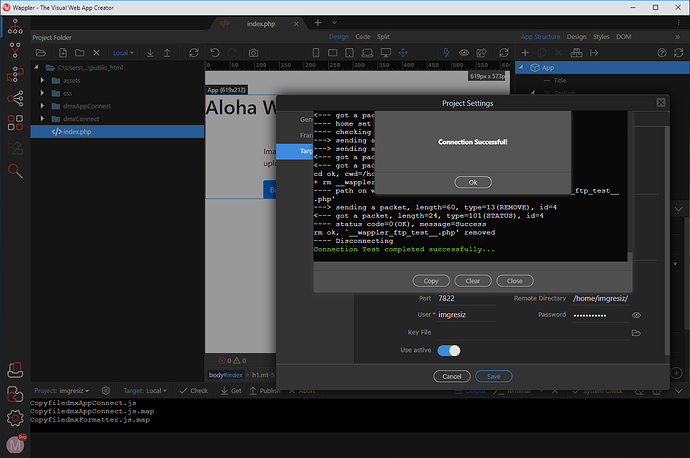Open the tab list chevron dropdown
Viewport: 690px width, 458px height.
(x=334, y=23)
